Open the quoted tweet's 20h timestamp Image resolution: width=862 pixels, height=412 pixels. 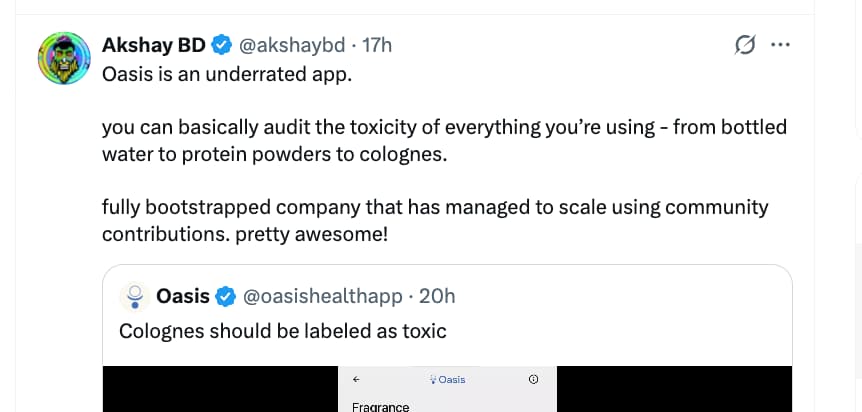click(x=437, y=296)
